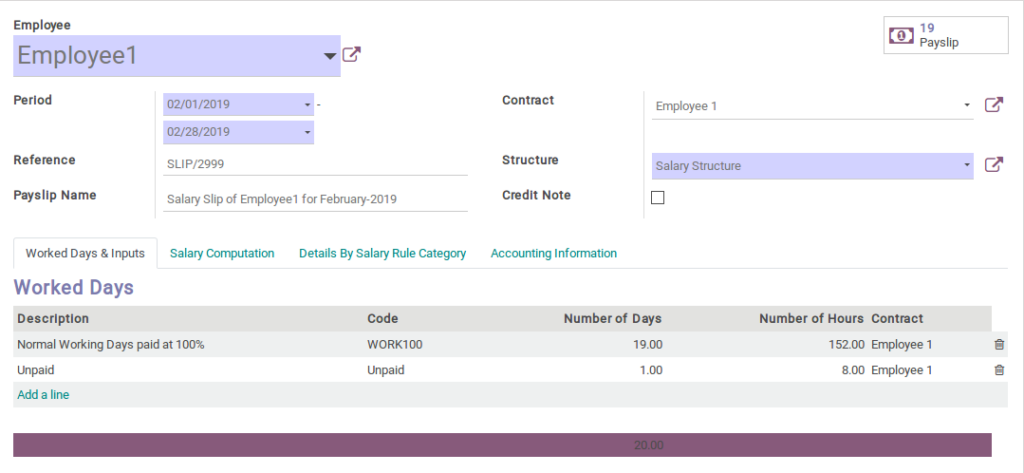
Task: Open the Contract external link icon
Action: coord(993,105)
